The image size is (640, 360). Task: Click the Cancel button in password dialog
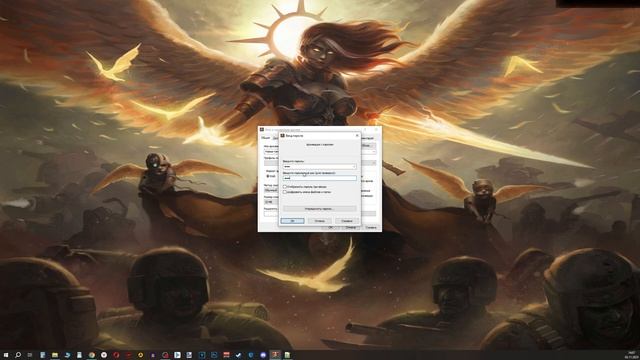[320, 221]
